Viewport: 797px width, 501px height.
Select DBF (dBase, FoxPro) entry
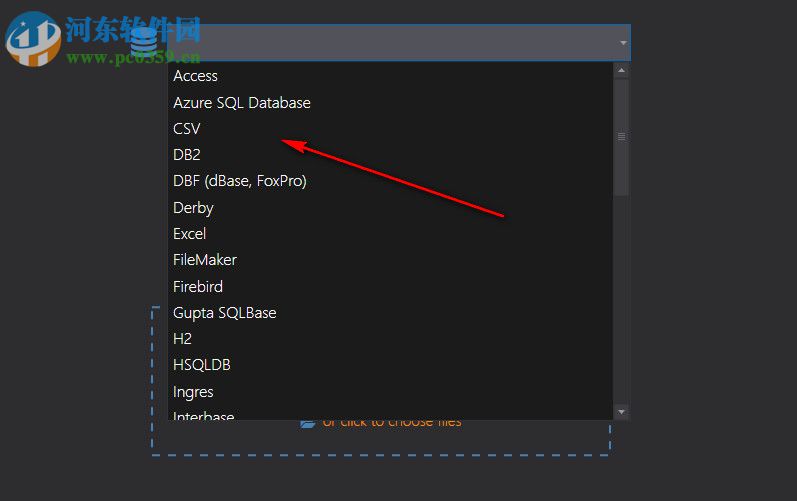[390, 181]
